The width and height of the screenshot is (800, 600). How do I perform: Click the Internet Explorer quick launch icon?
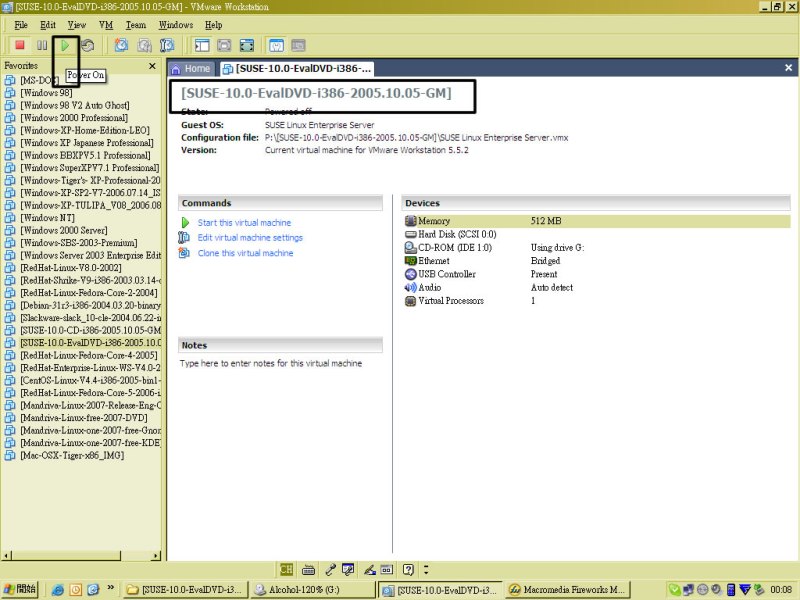click(57, 590)
